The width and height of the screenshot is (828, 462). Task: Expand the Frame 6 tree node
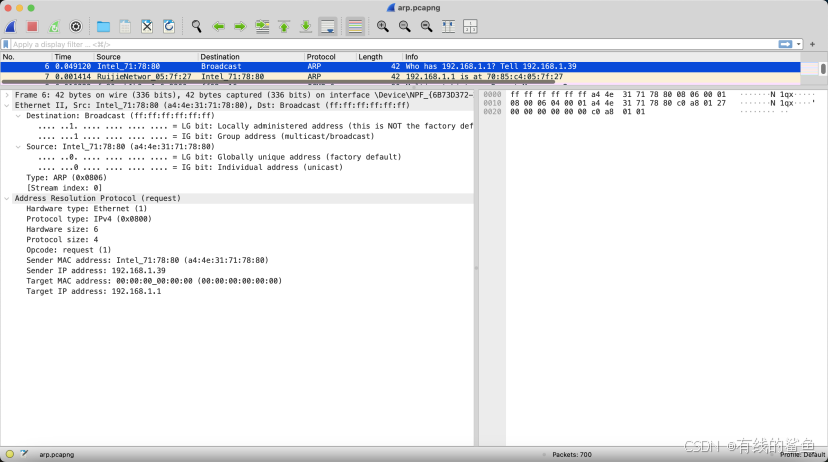(7, 95)
